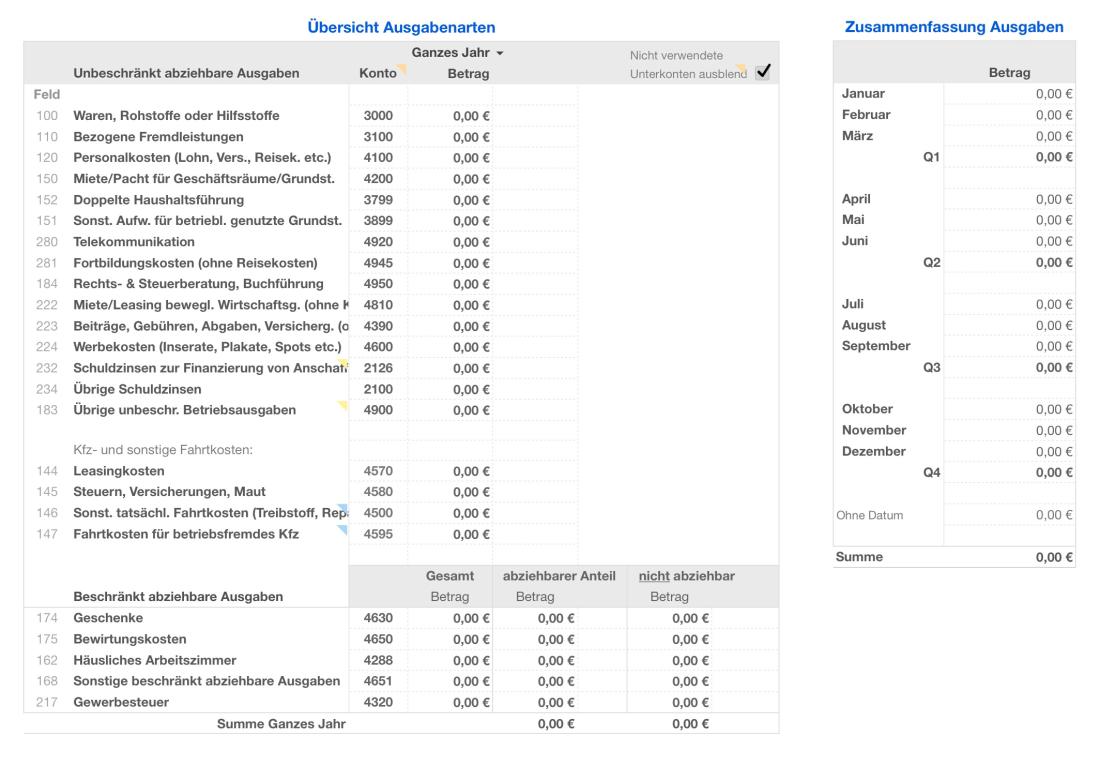Open the comment on Schuldzinsen account 2126

pyautogui.click(x=344, y=362)
